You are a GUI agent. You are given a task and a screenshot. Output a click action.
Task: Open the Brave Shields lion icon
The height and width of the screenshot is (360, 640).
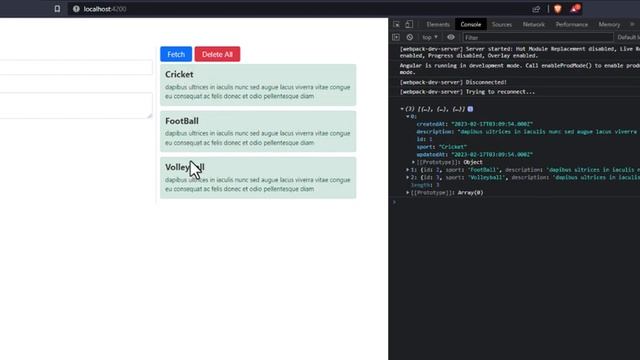(558, 9)
